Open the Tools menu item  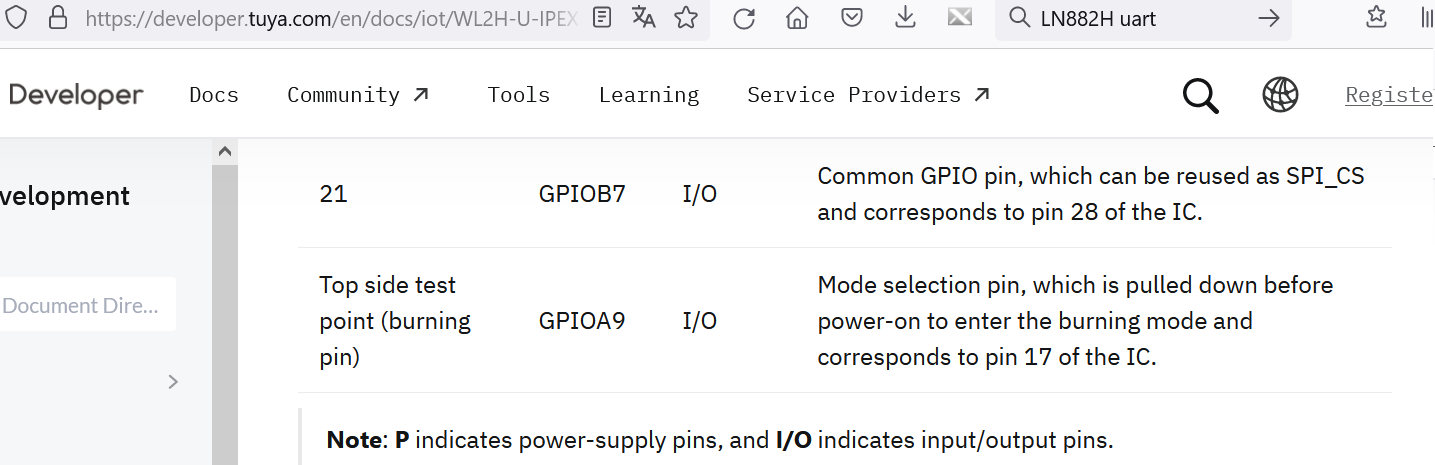519,95
